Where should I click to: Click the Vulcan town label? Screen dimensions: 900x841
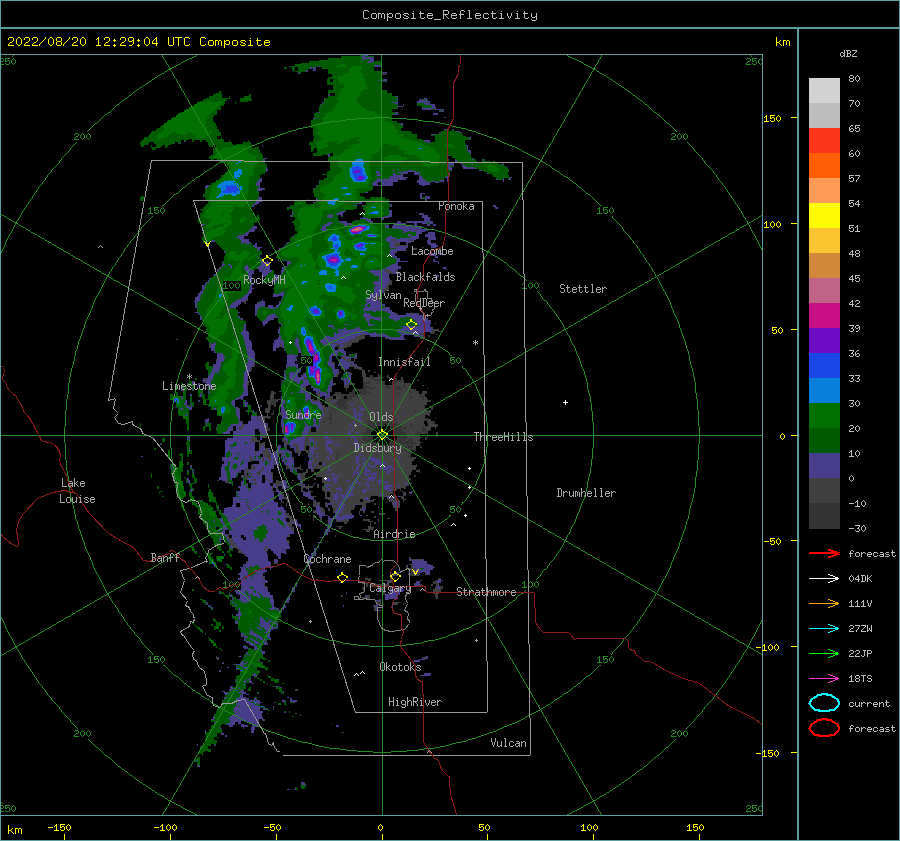[508, 743]
